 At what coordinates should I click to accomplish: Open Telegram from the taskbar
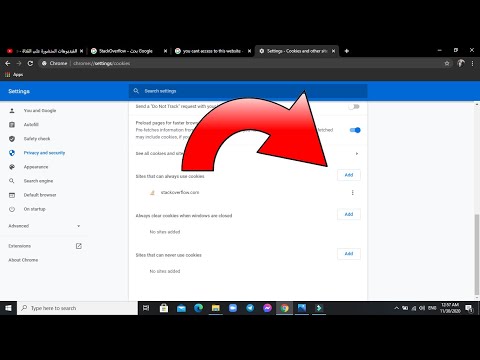click(250, 308)
